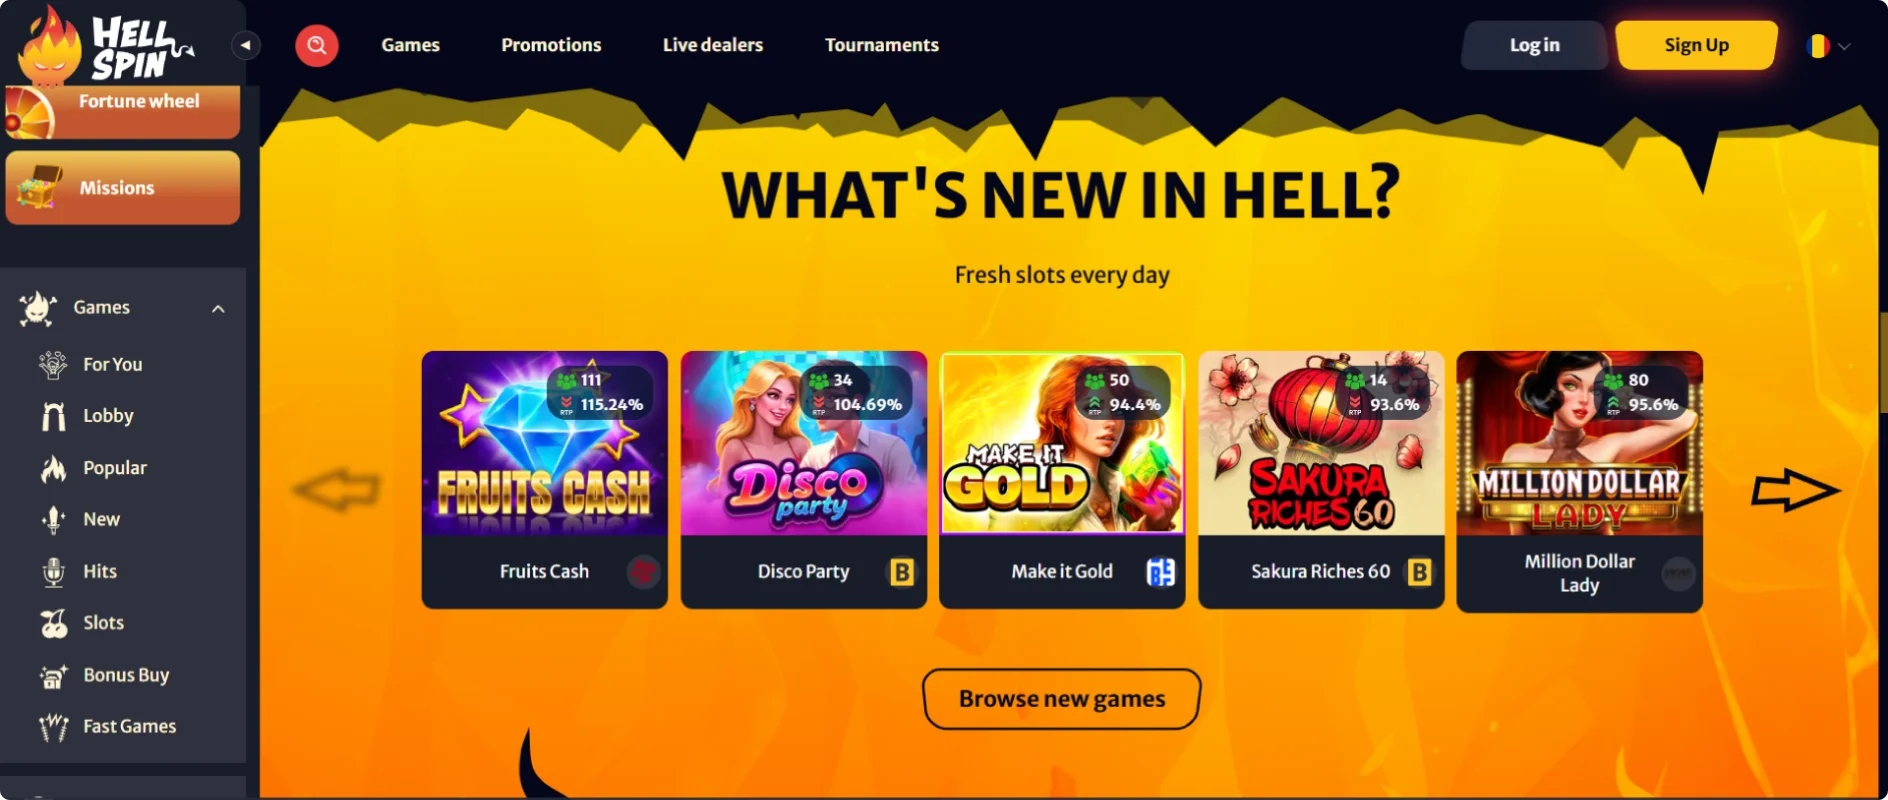
Task: Open Tournaments in top navigation
Action: (x=881, y=45)
